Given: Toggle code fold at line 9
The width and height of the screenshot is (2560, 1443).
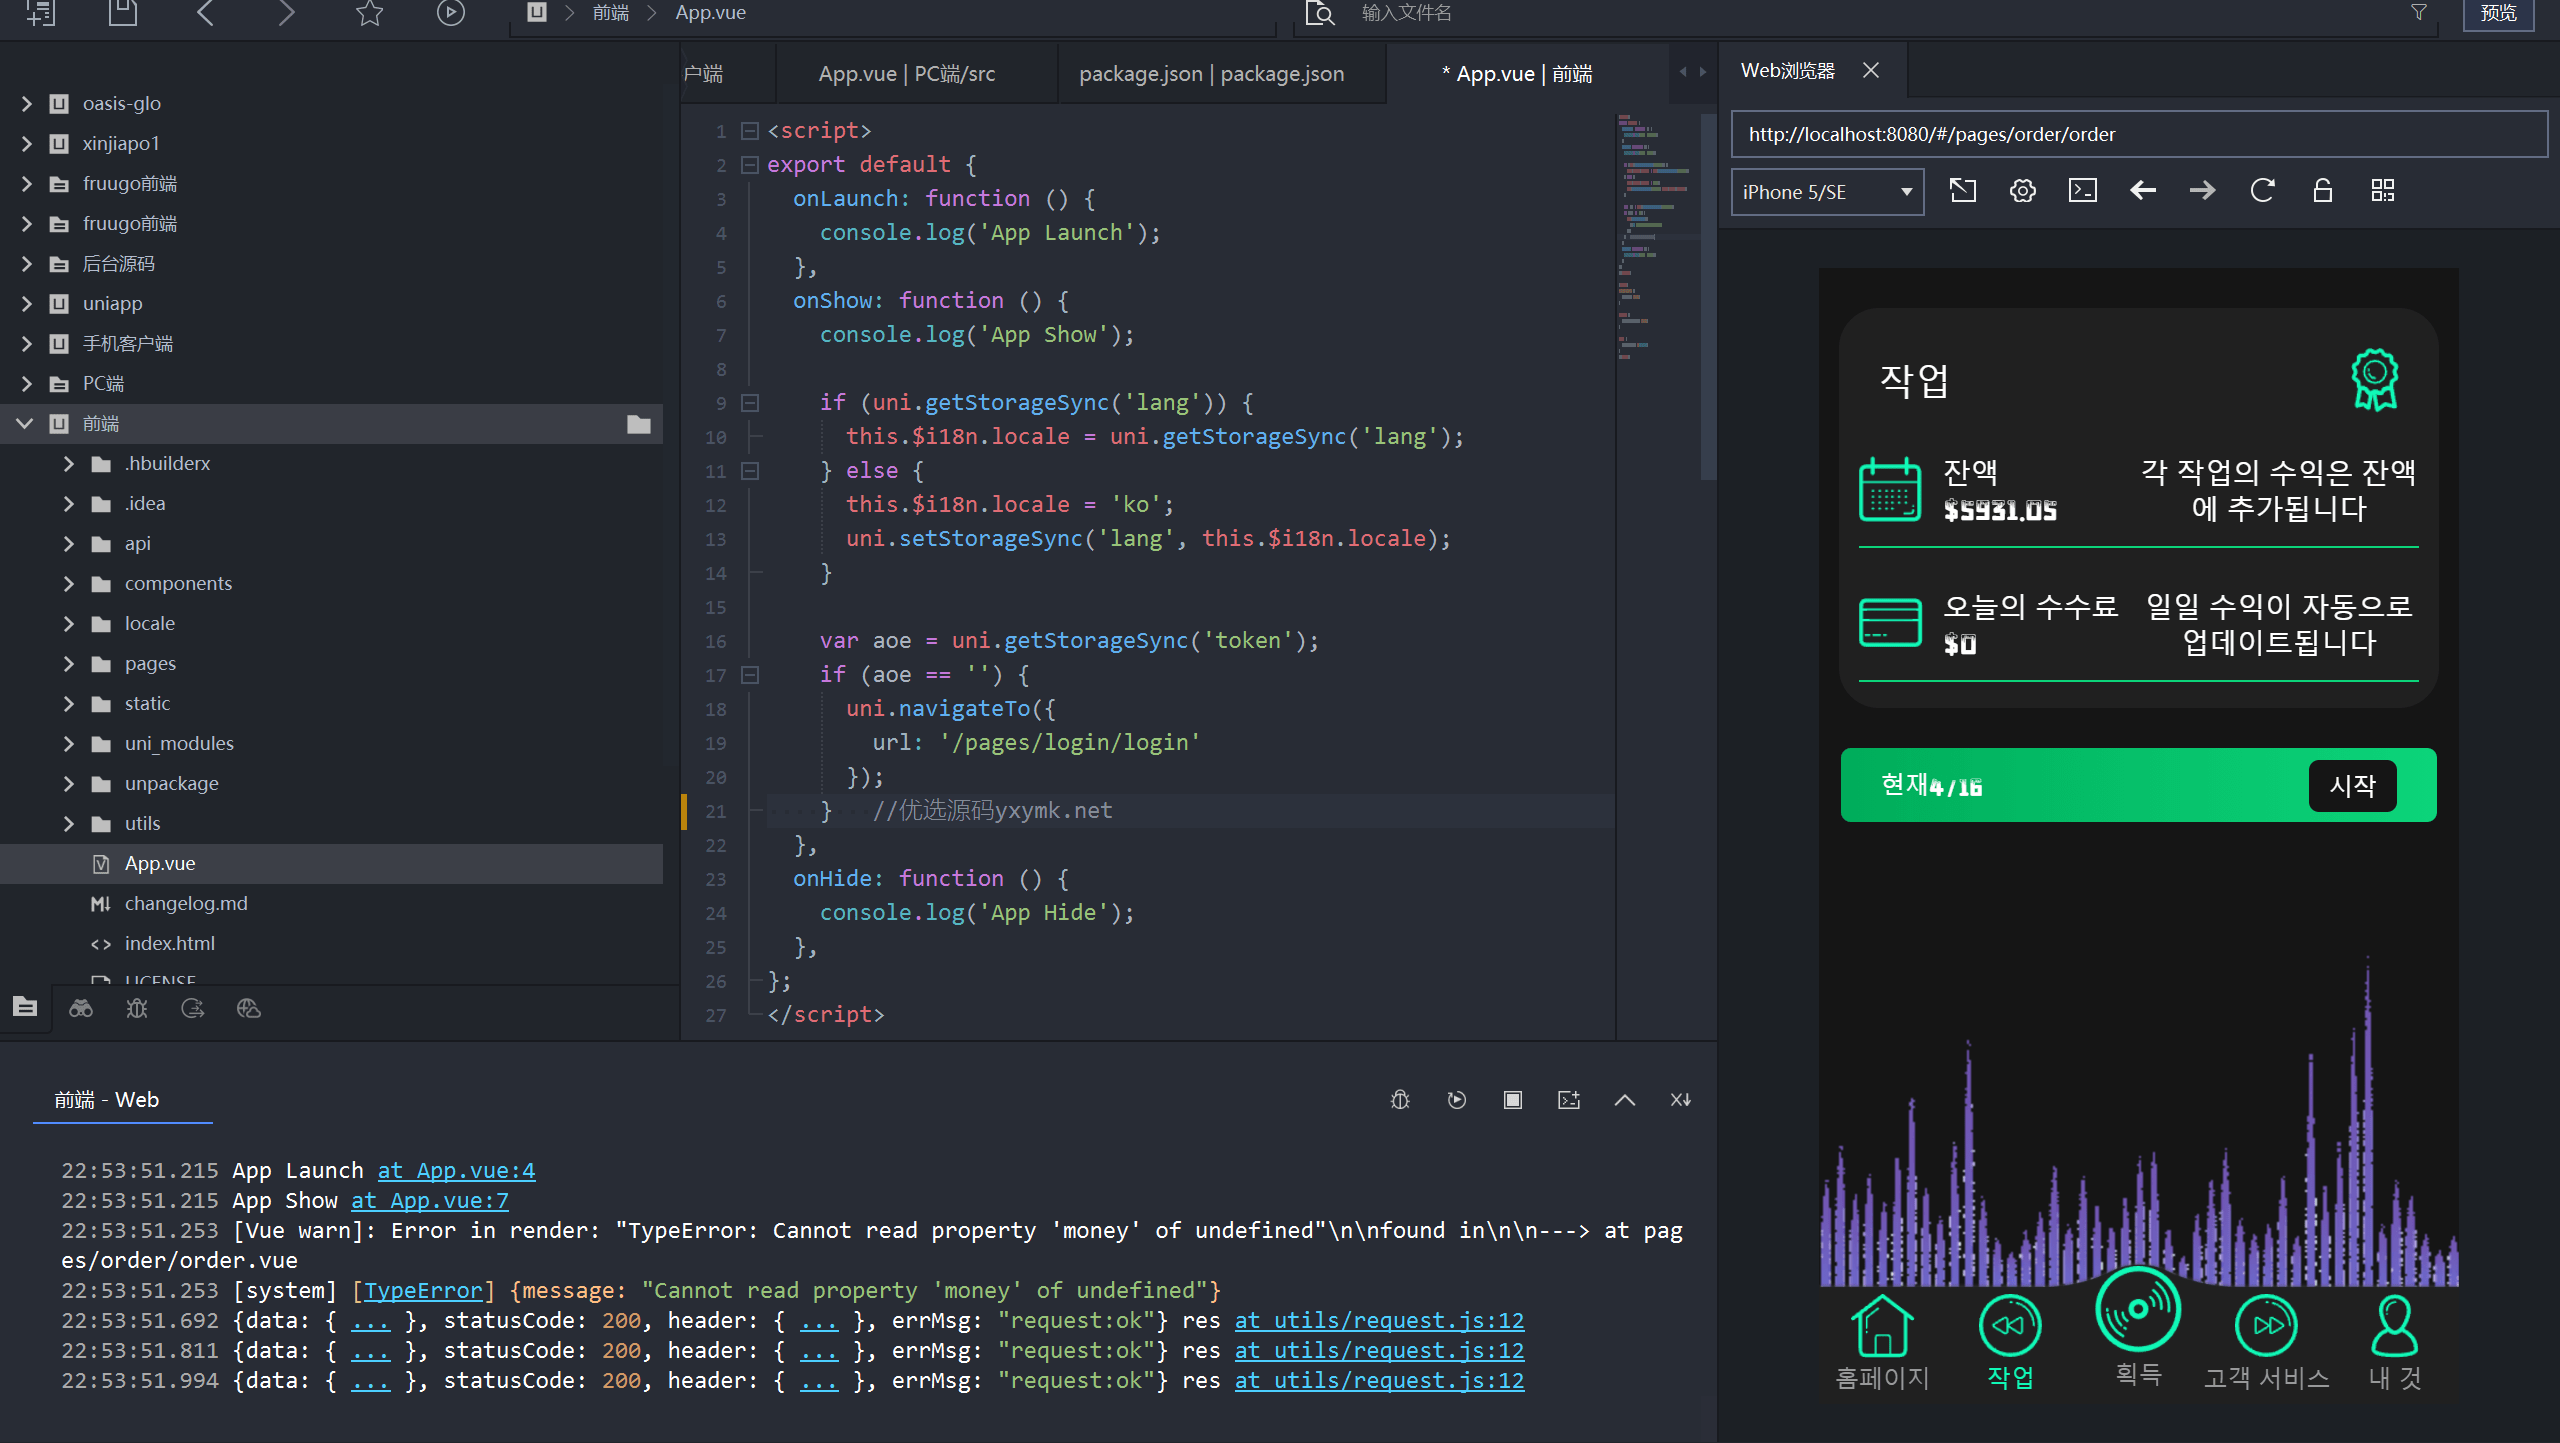Looking at the screenshot, I should 750,403.
